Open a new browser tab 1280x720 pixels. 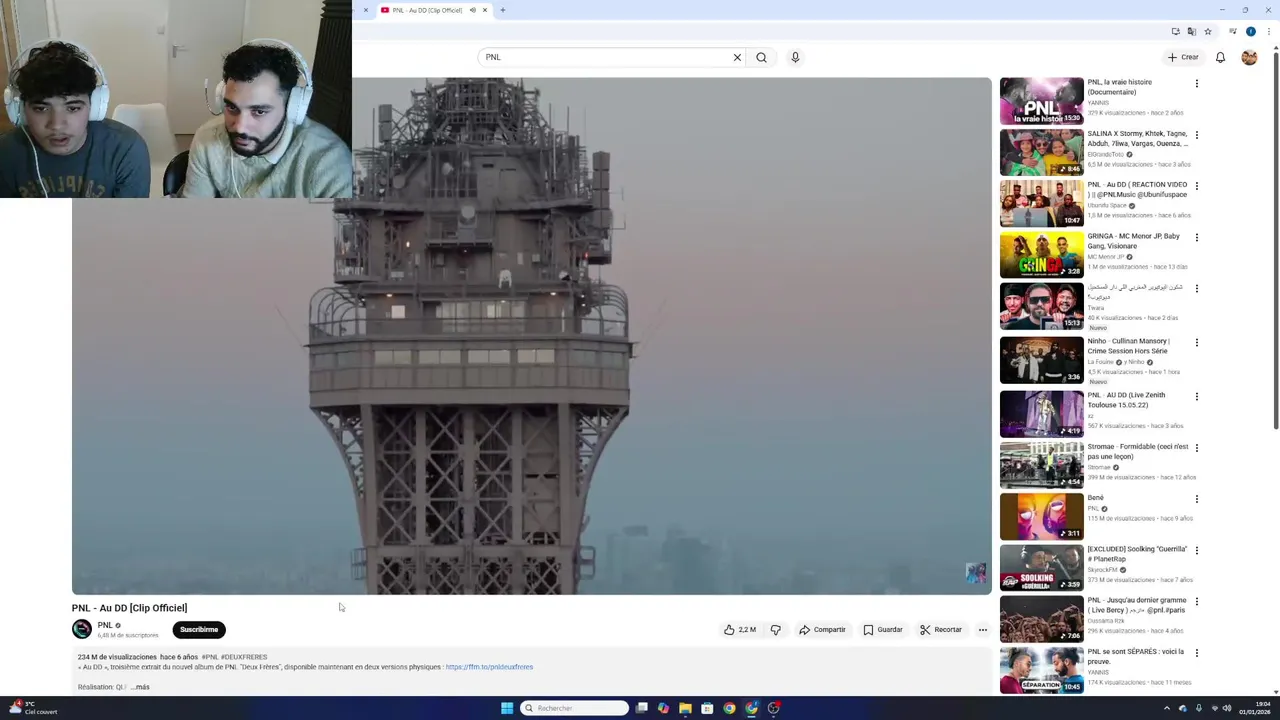tap(503, 10)
